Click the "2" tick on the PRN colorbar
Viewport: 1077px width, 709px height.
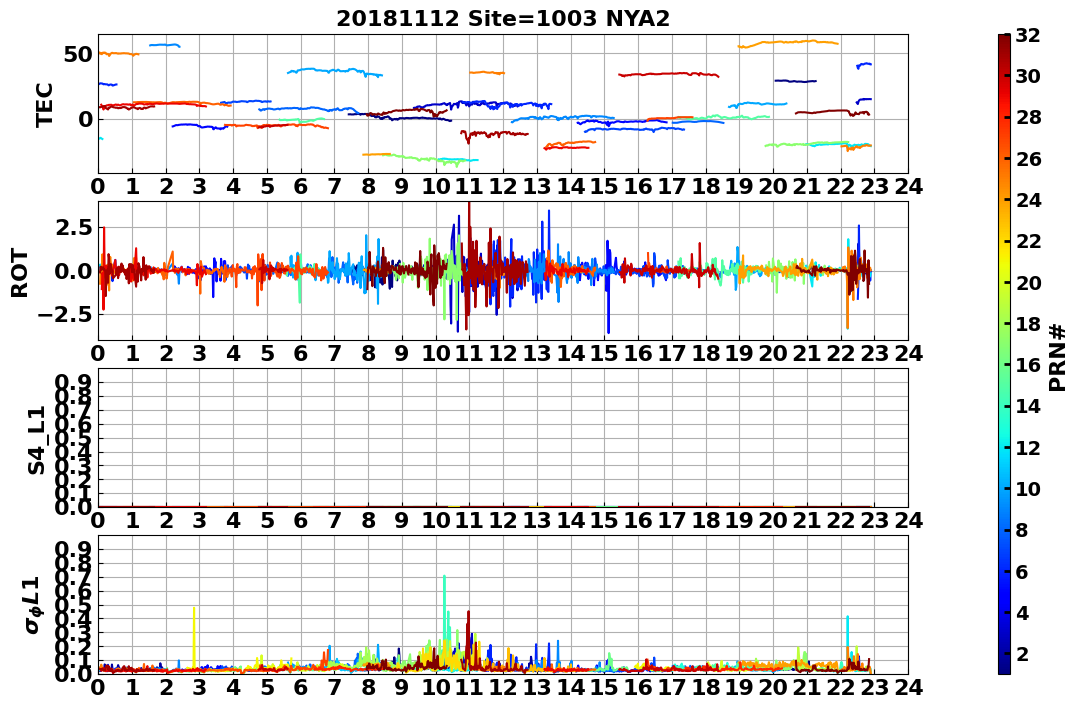click(1023, 653)
